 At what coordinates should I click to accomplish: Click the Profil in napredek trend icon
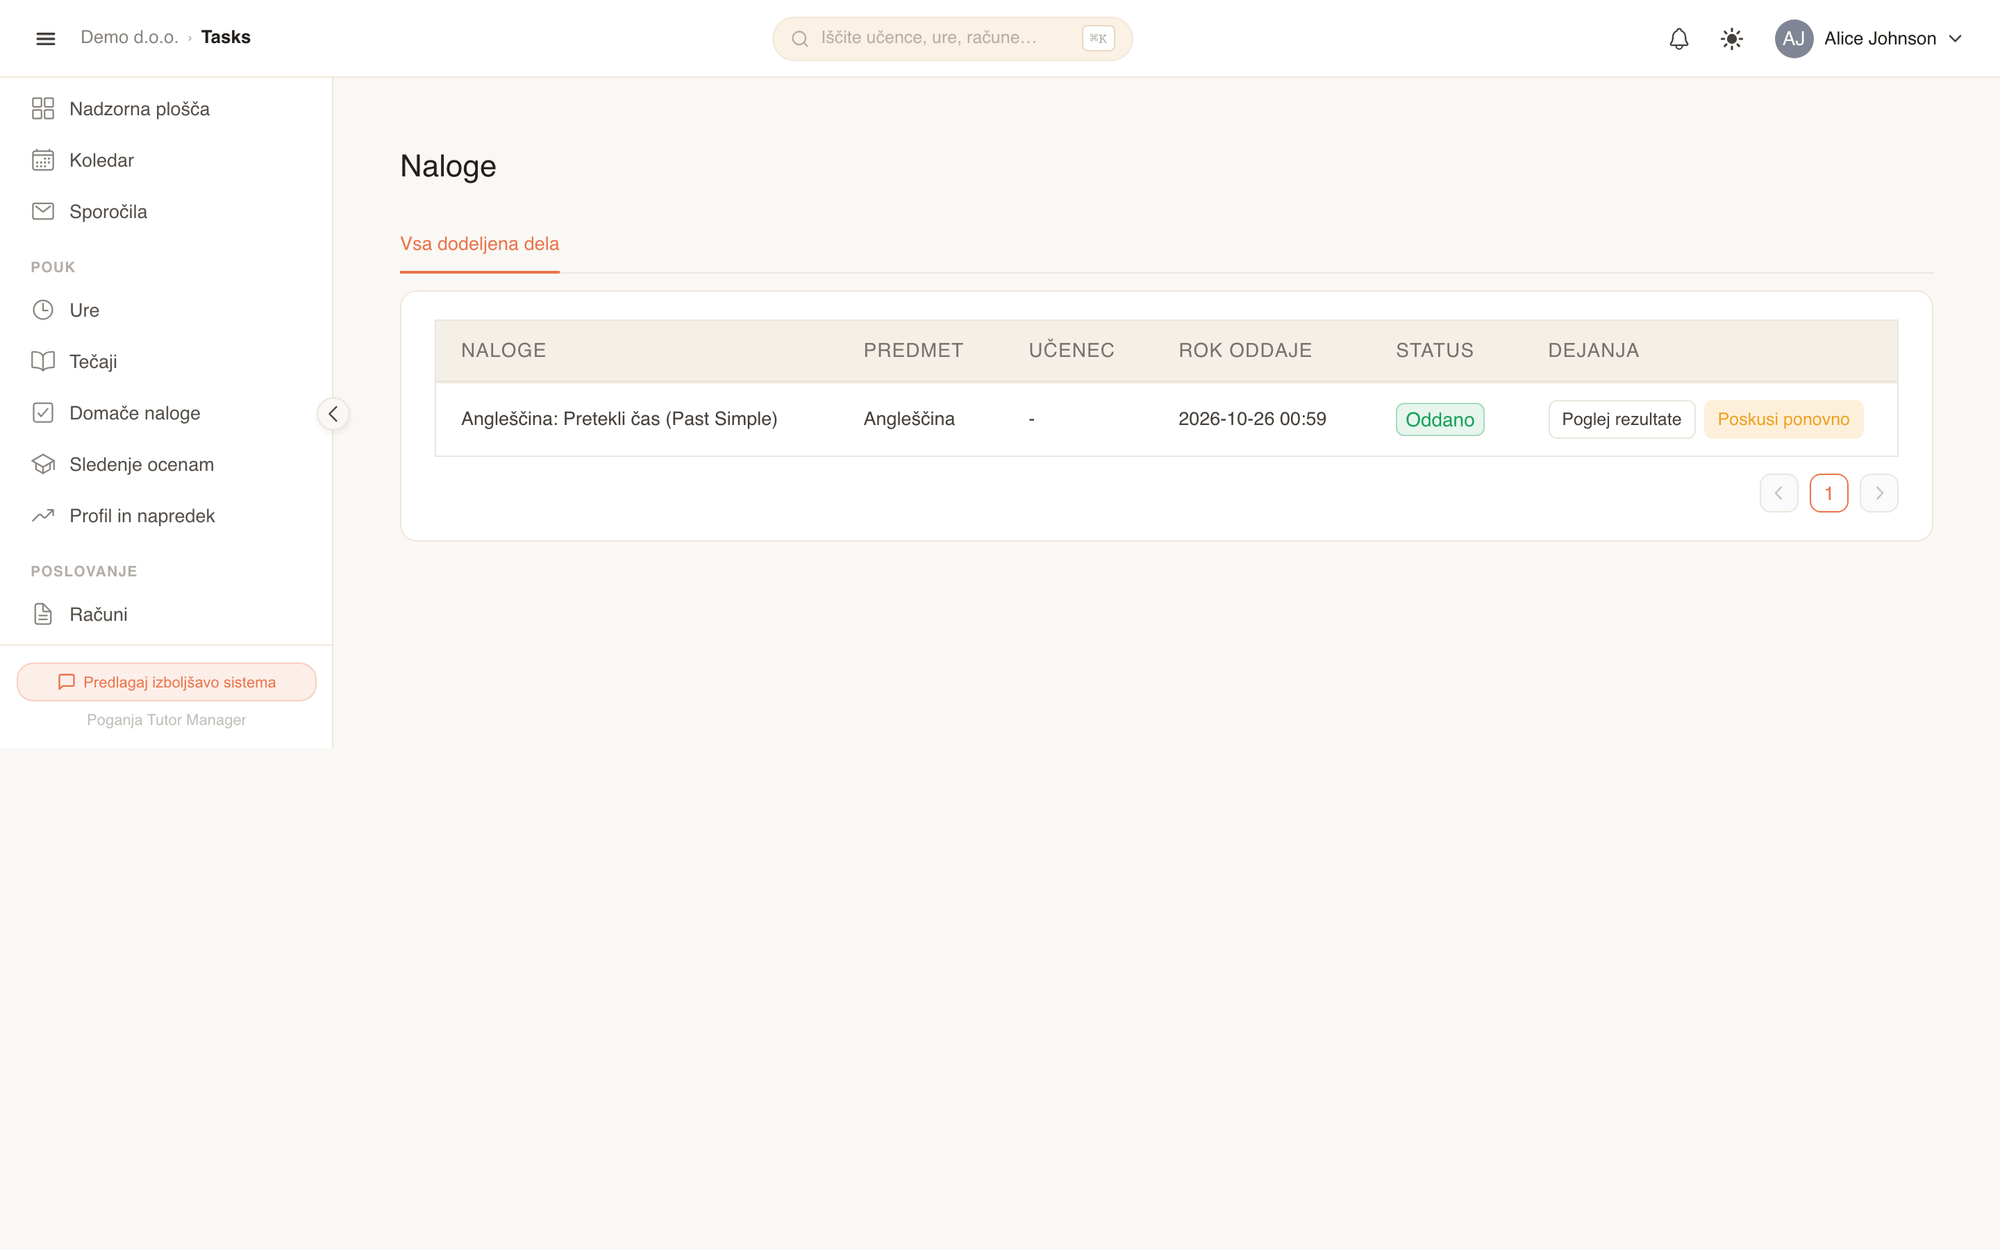43,516
